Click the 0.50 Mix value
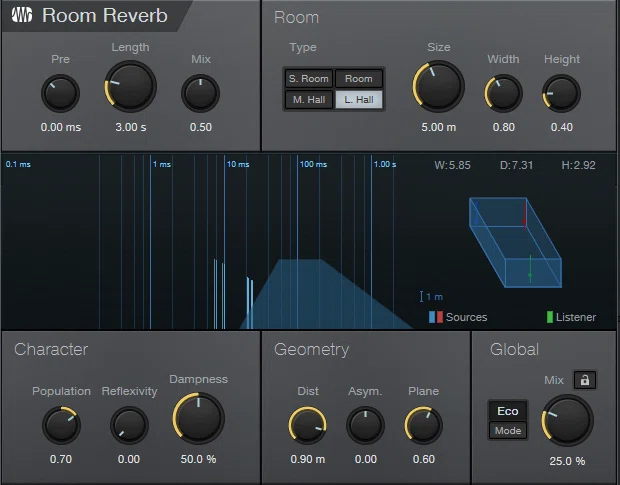This screenshot has height=485, width=620. click(x=200, y=127)
